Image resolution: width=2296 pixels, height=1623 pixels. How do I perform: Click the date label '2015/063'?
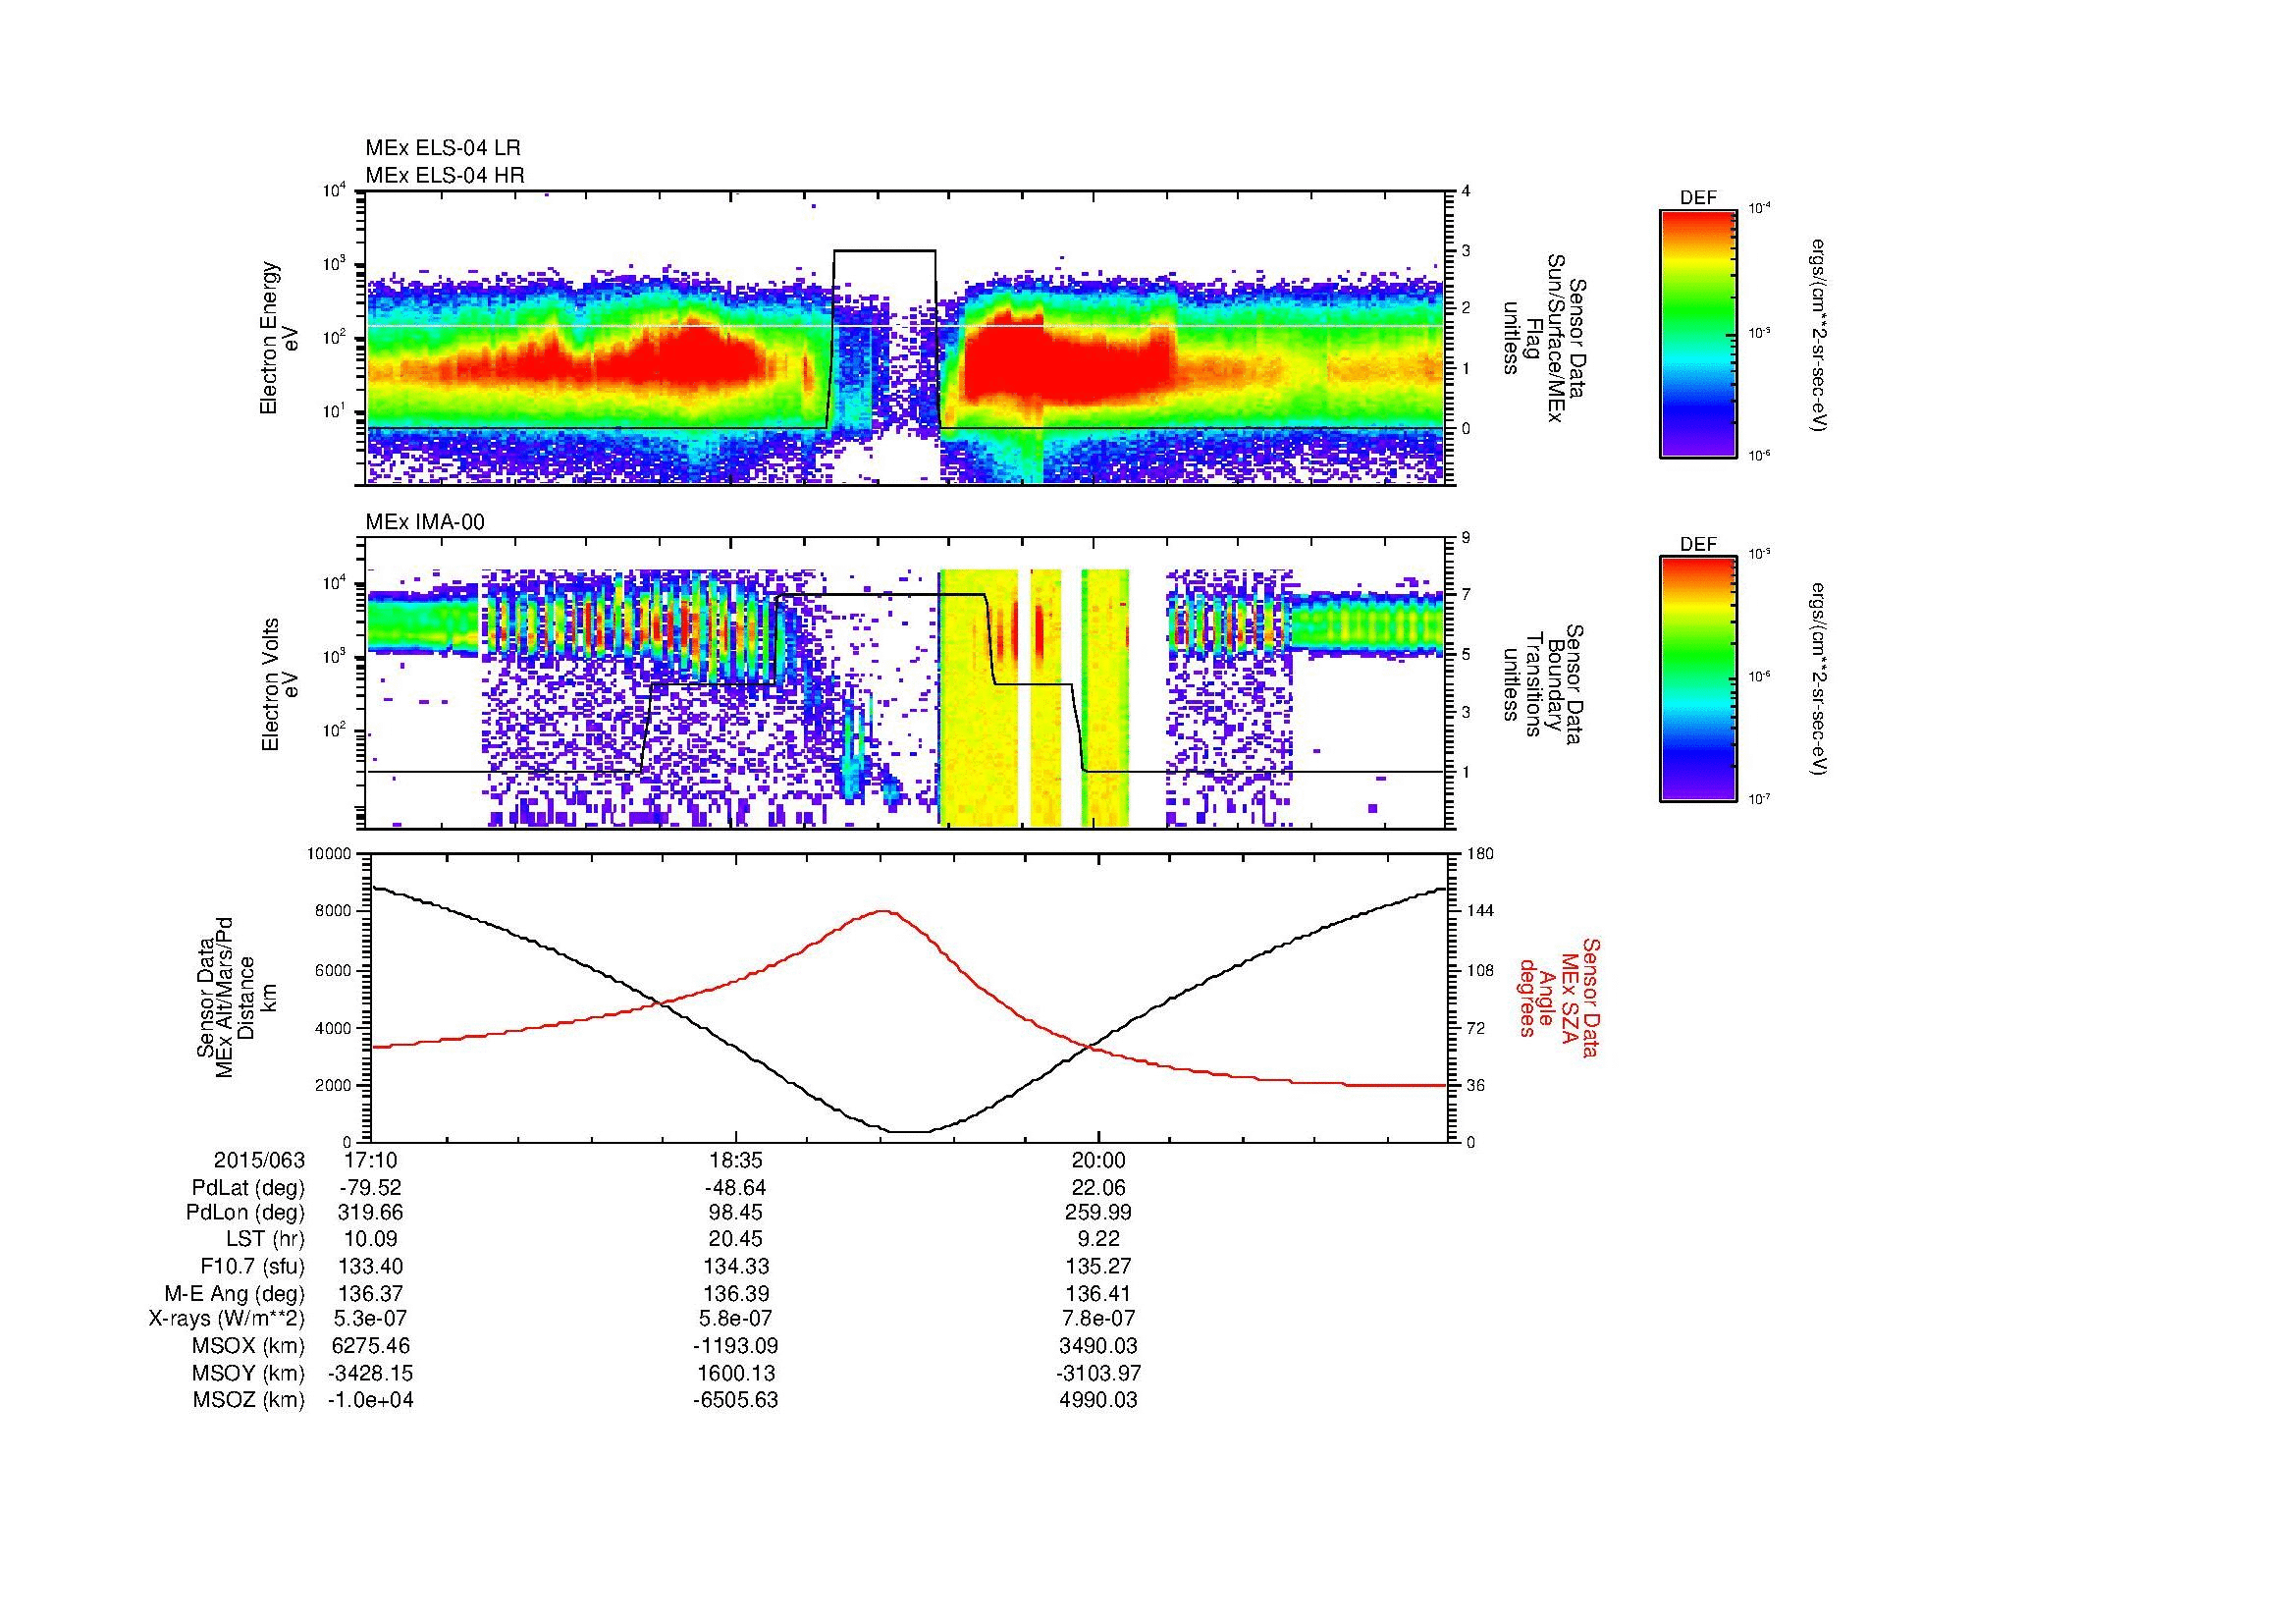click(259, 1160)
